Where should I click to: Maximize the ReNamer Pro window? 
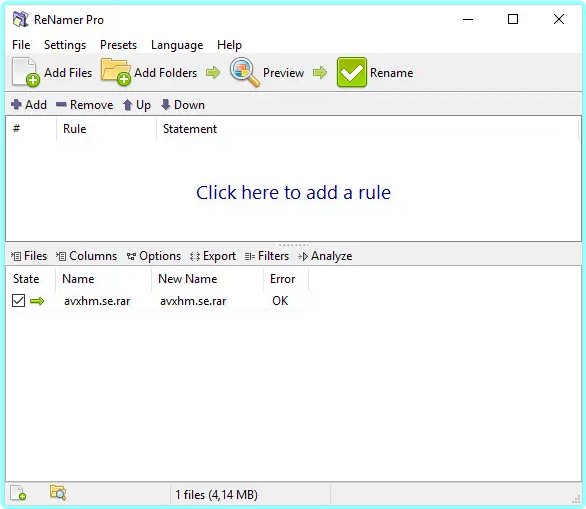[513, 19]
